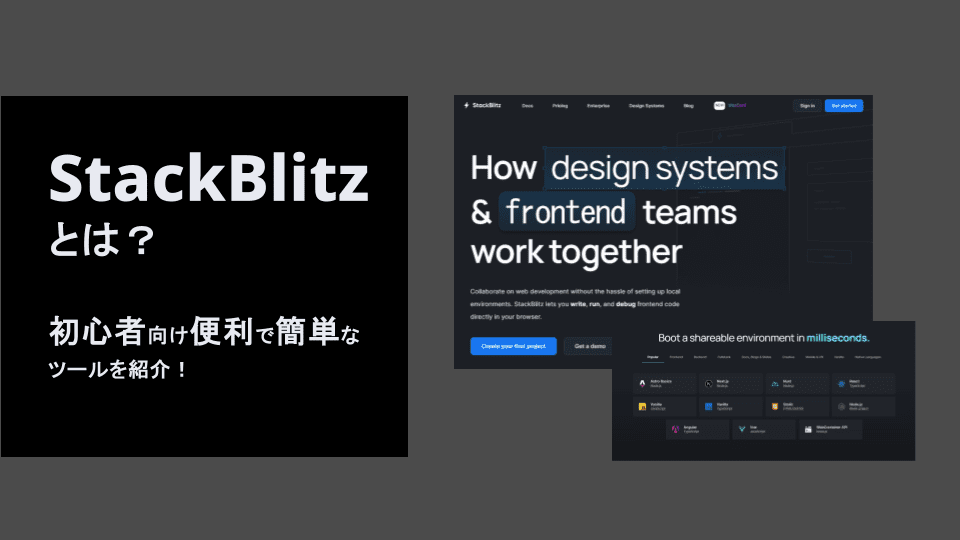Open the Enterprise nav link
Viewport: 960px width, 540px height.
click(598, 105)
